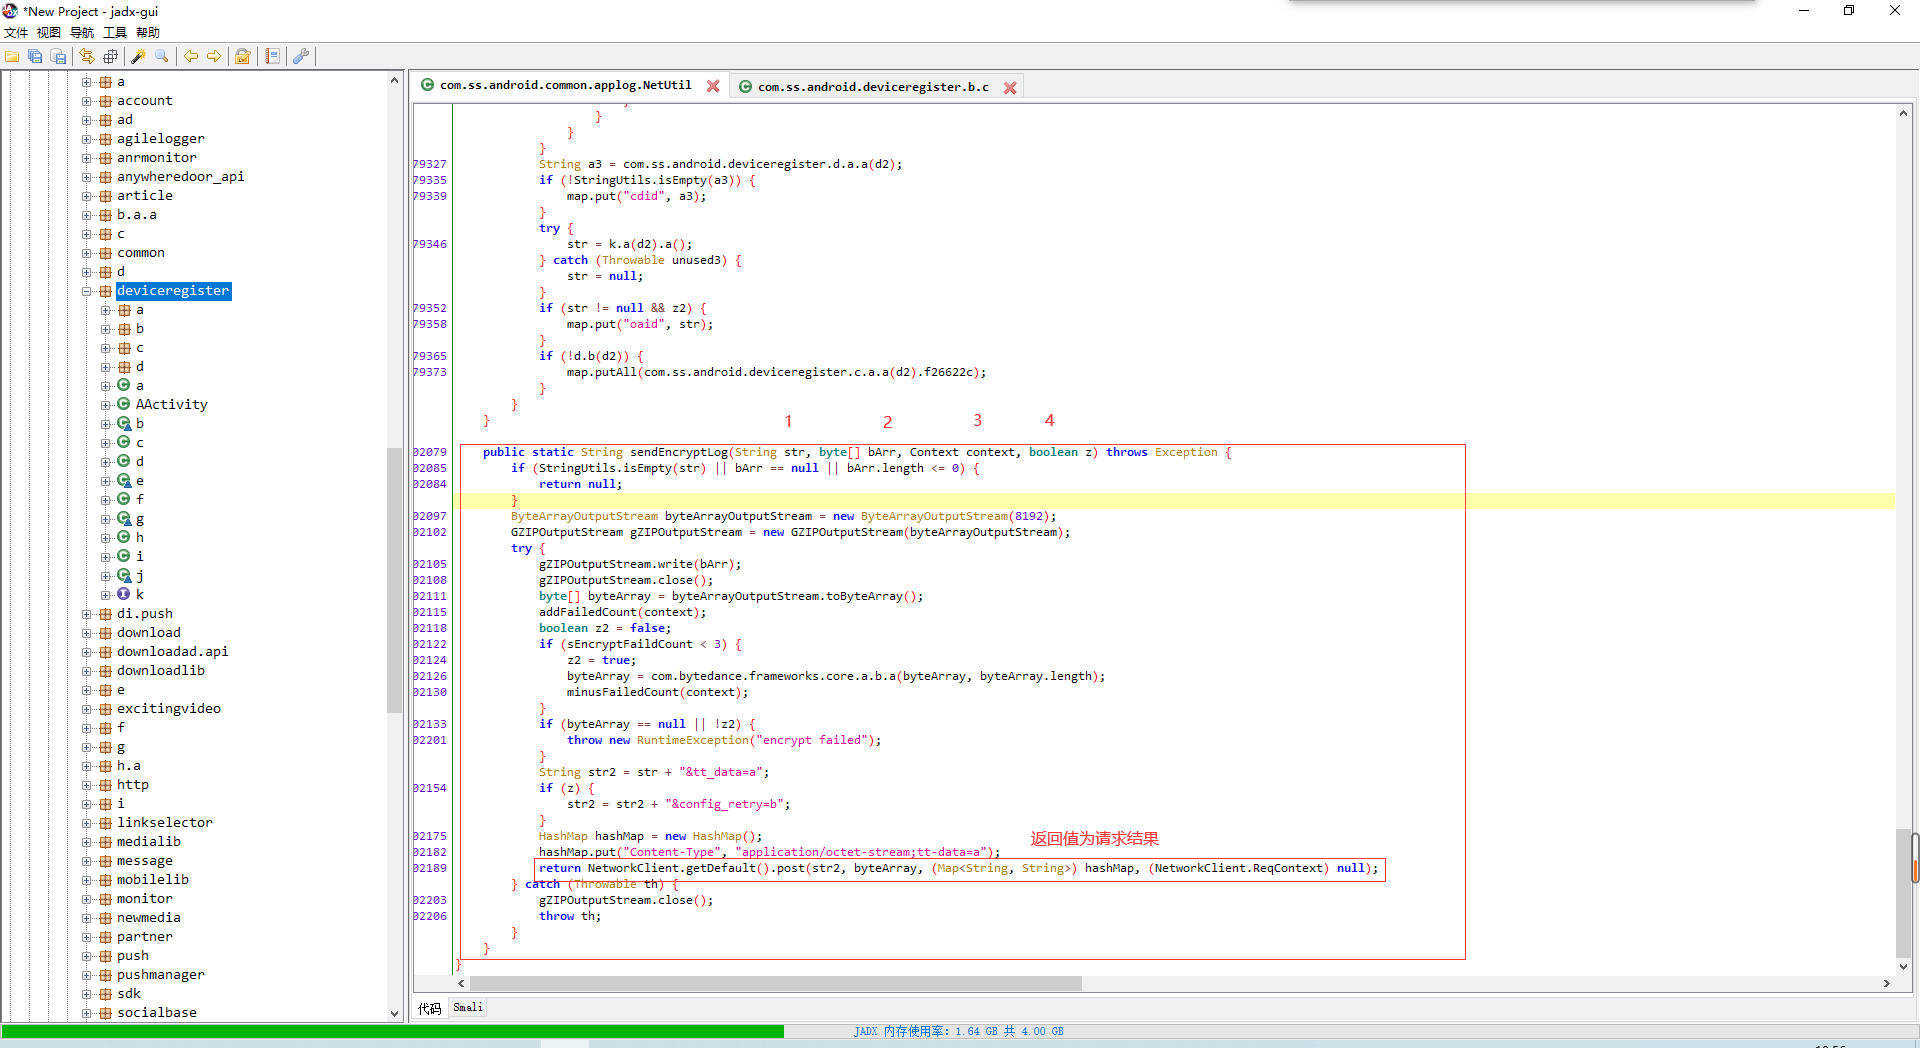The width and height of the screenshot is (1920, 1048).
Task: Click the package icon beside account
Action: click(105, 101)
